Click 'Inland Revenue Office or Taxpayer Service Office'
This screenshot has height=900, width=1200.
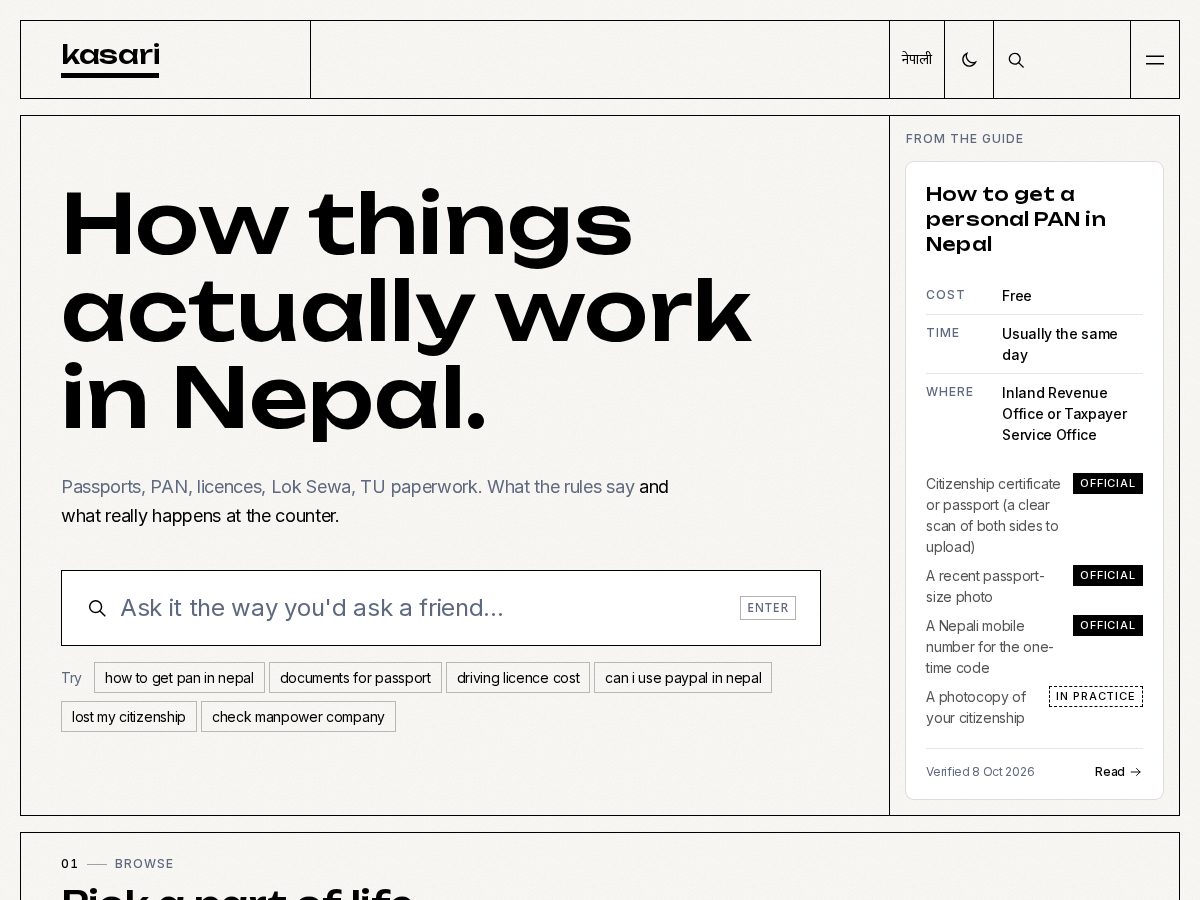pos(1064,414)
